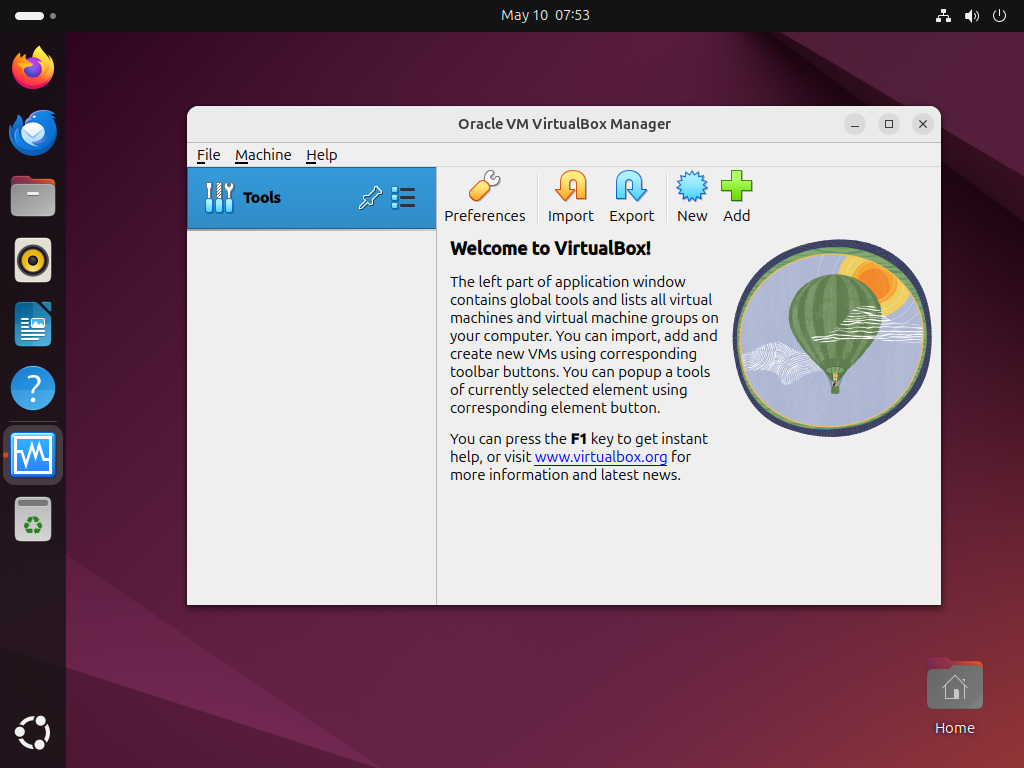Maximize the VirtualBox Manager window
This screenshot has width=1024, height=768.
889,124
